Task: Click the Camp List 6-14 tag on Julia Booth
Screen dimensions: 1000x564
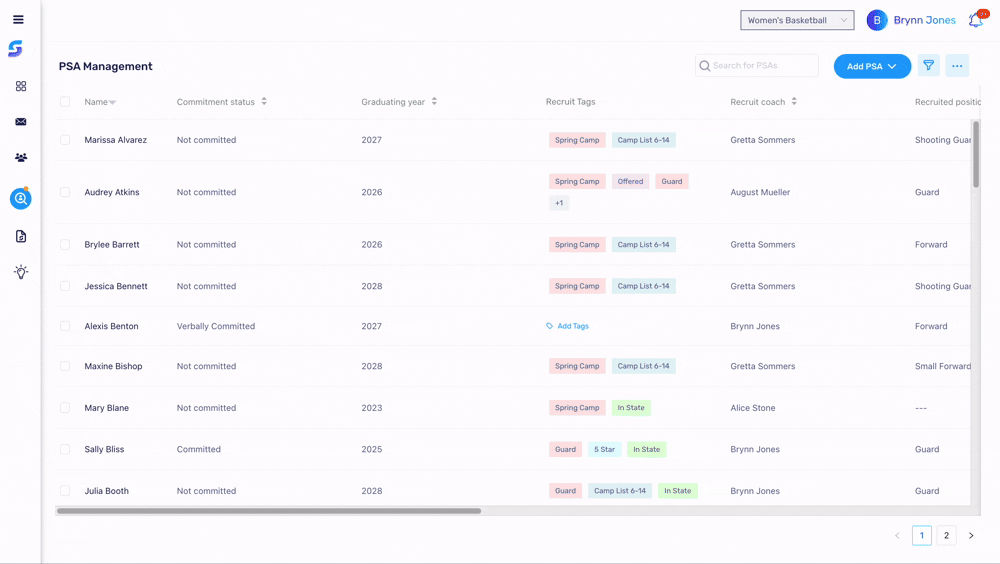Action: click(620, 491)
